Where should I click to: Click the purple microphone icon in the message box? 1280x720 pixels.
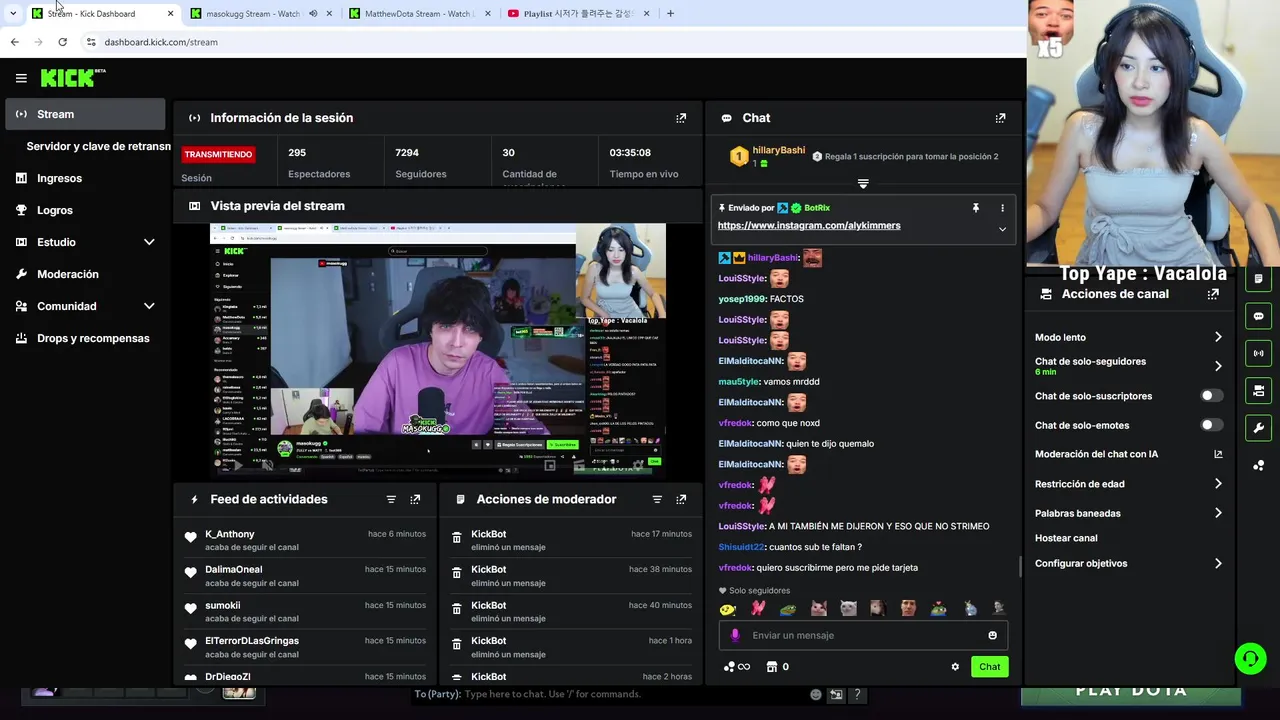(x=735, y=635)
